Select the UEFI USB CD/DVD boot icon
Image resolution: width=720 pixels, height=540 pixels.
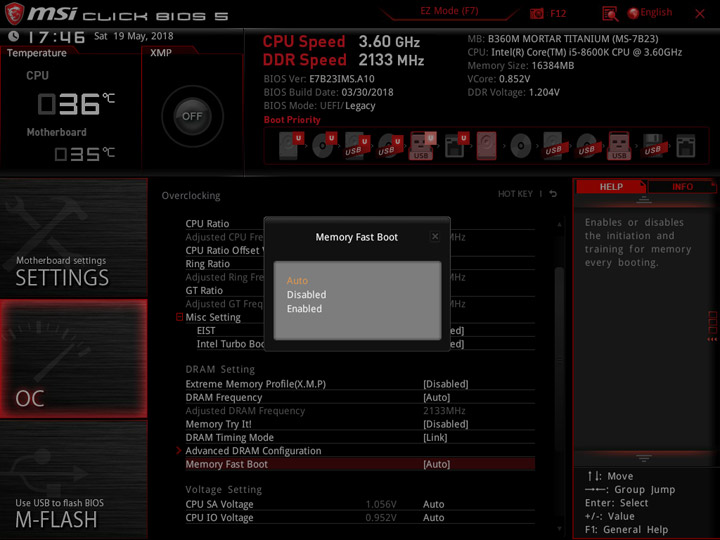click(x=390, y=146)
